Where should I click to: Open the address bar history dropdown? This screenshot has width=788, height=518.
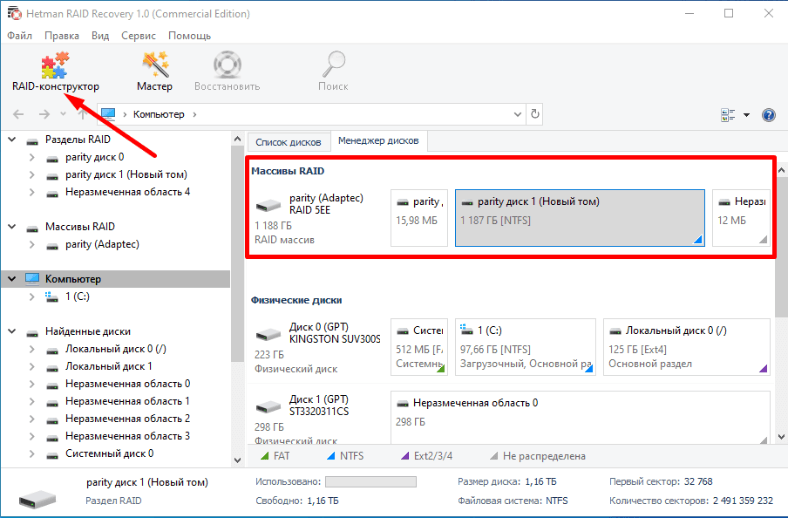point(517,115)
